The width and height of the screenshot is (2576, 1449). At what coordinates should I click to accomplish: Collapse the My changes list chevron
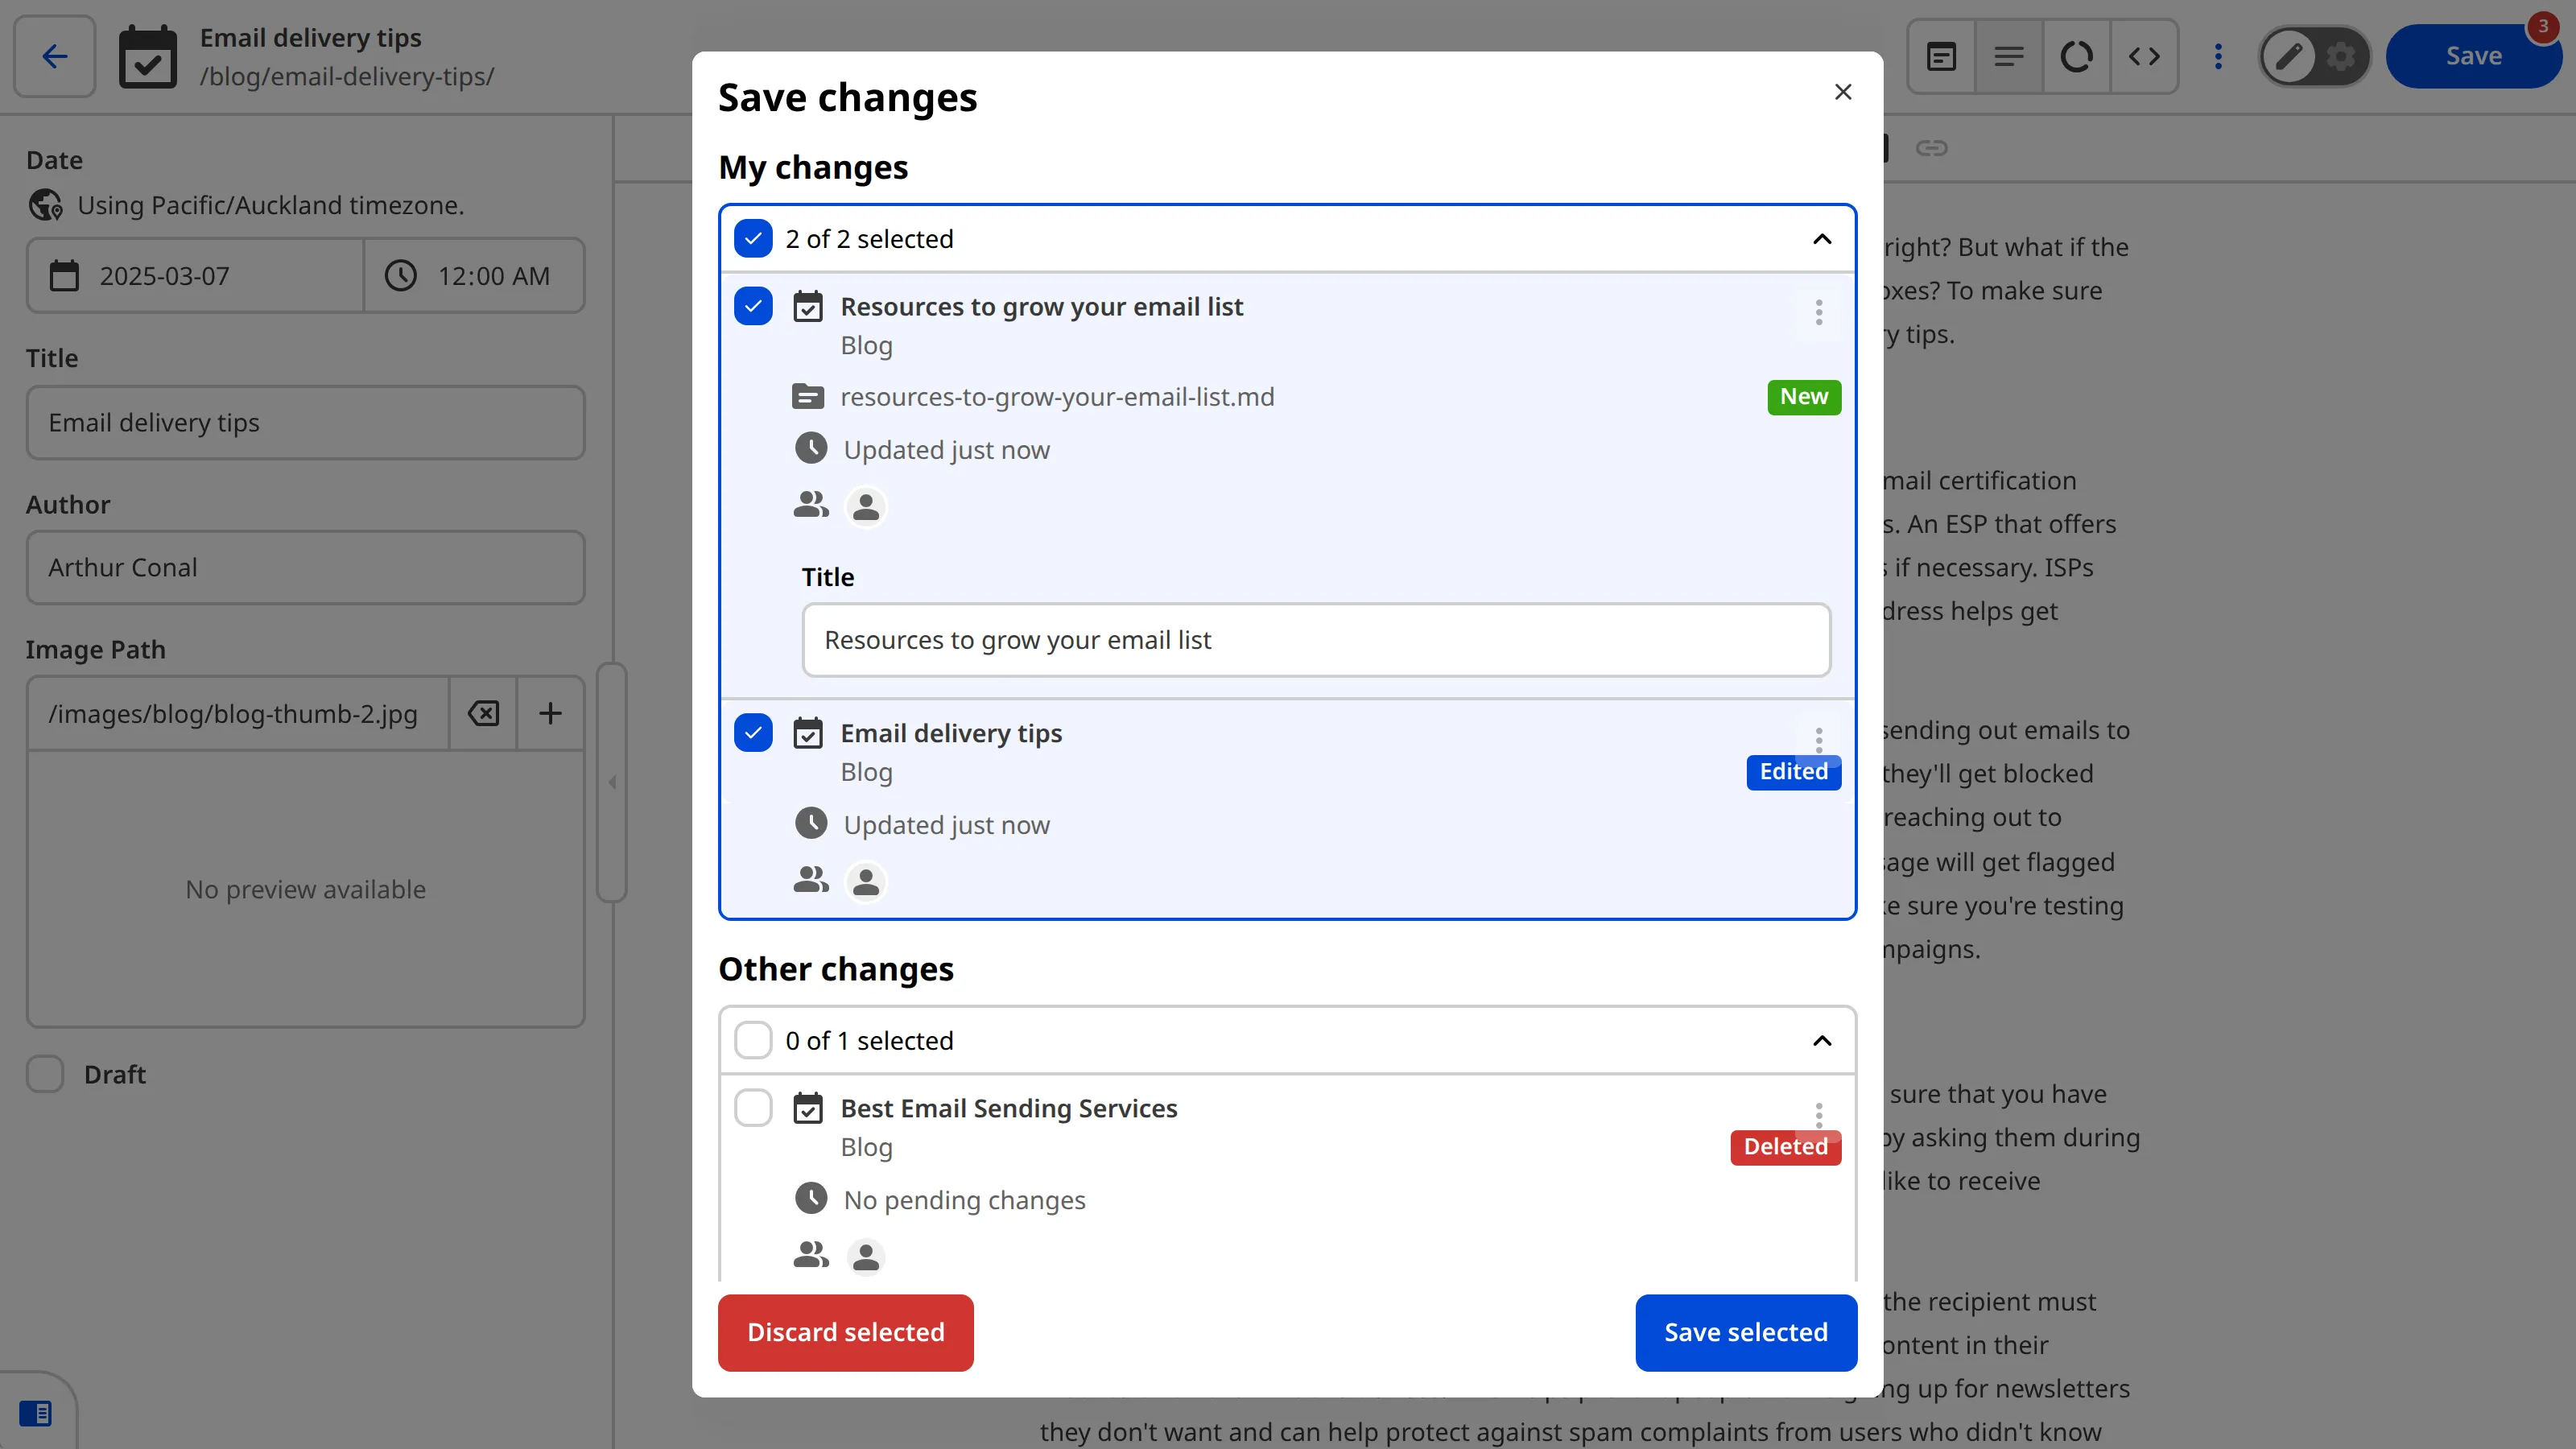pos(1822,239)
